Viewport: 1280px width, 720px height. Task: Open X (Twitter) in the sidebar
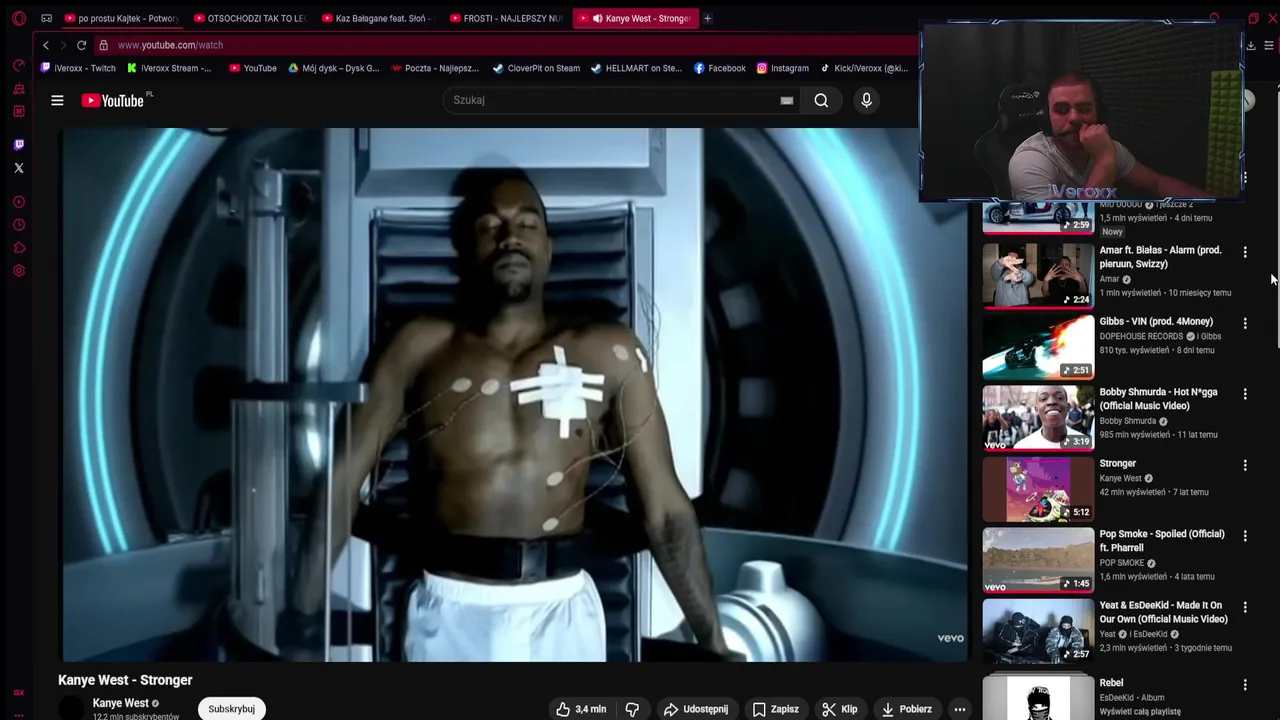(18, 168)
